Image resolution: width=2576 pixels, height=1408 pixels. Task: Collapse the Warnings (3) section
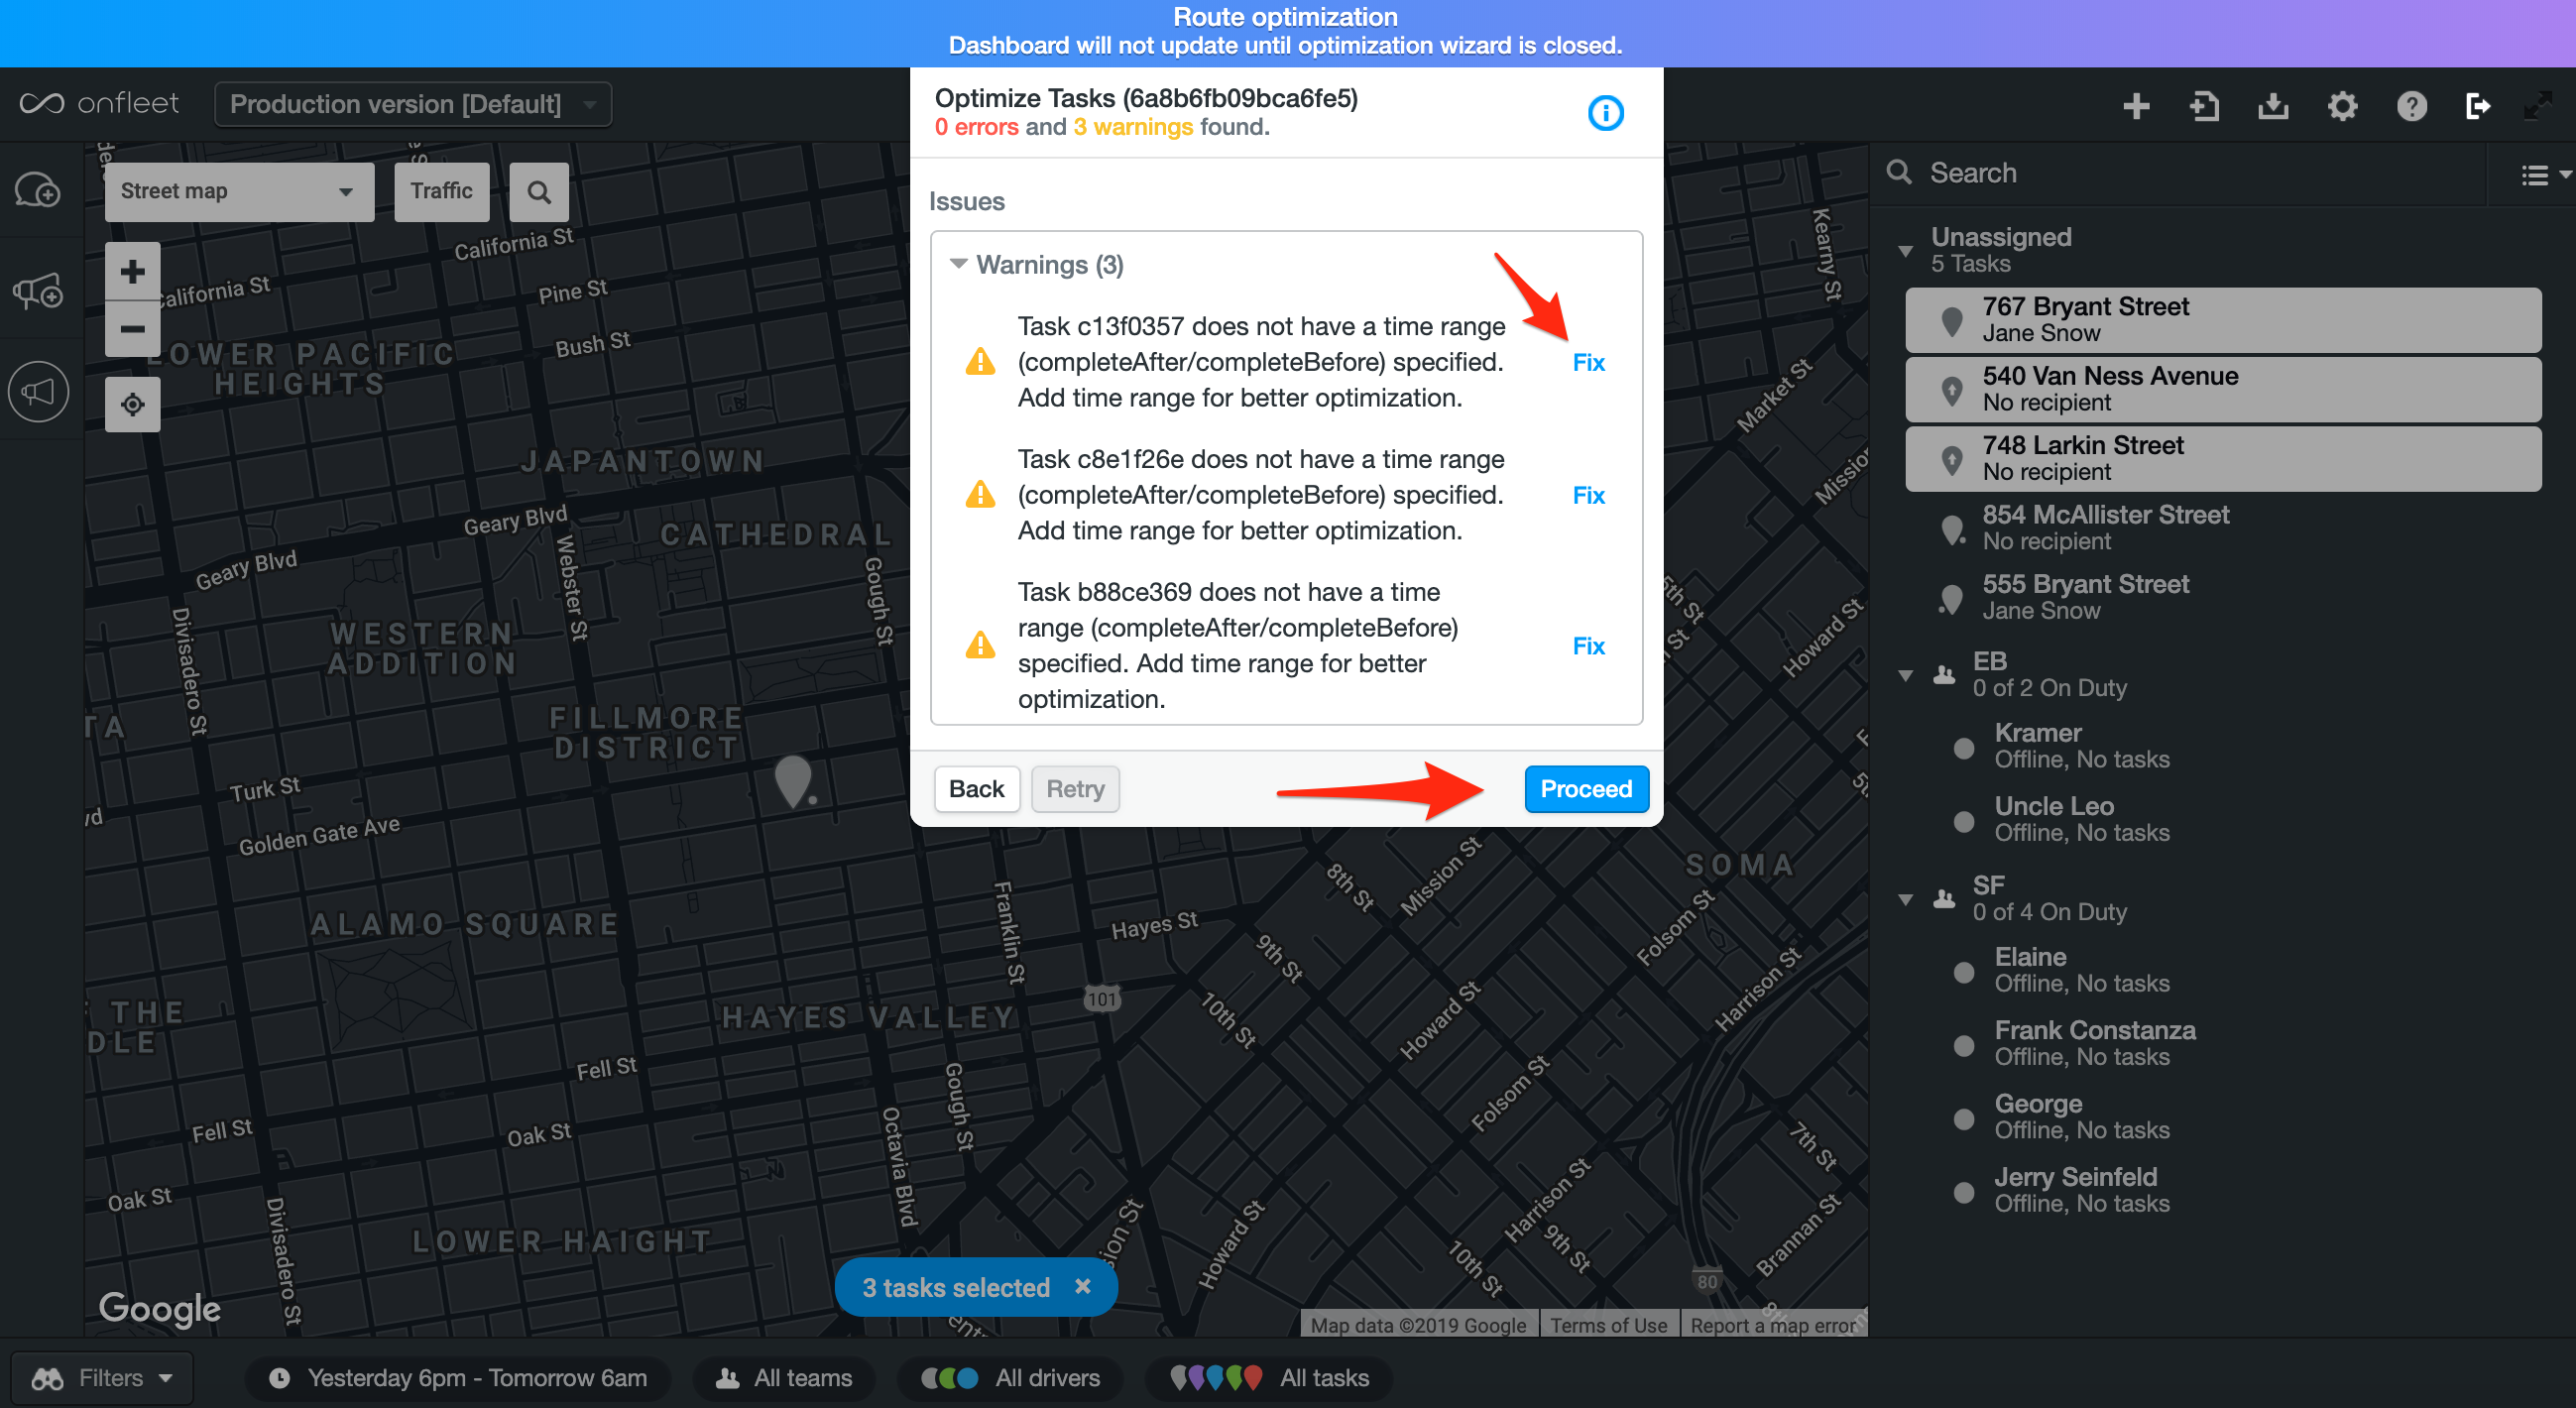coord(958,265)
